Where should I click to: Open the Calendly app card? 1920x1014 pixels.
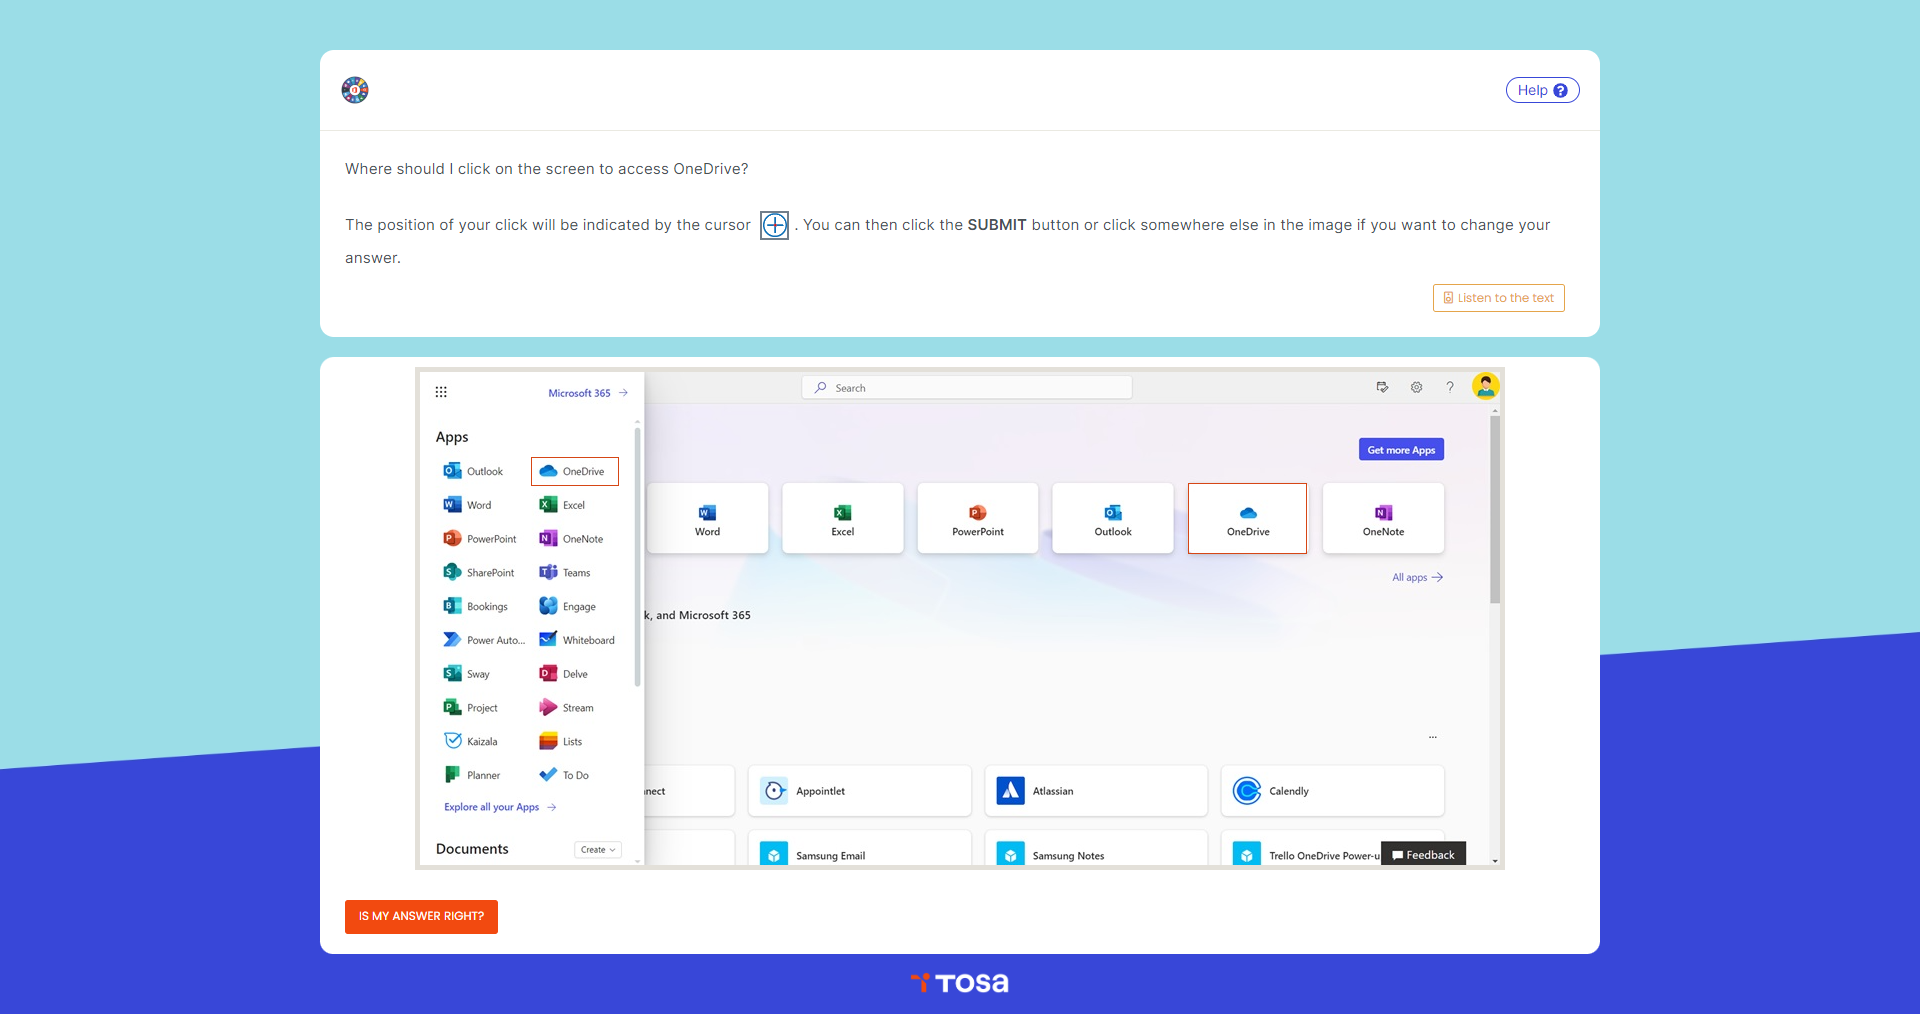pos(1332,791)
